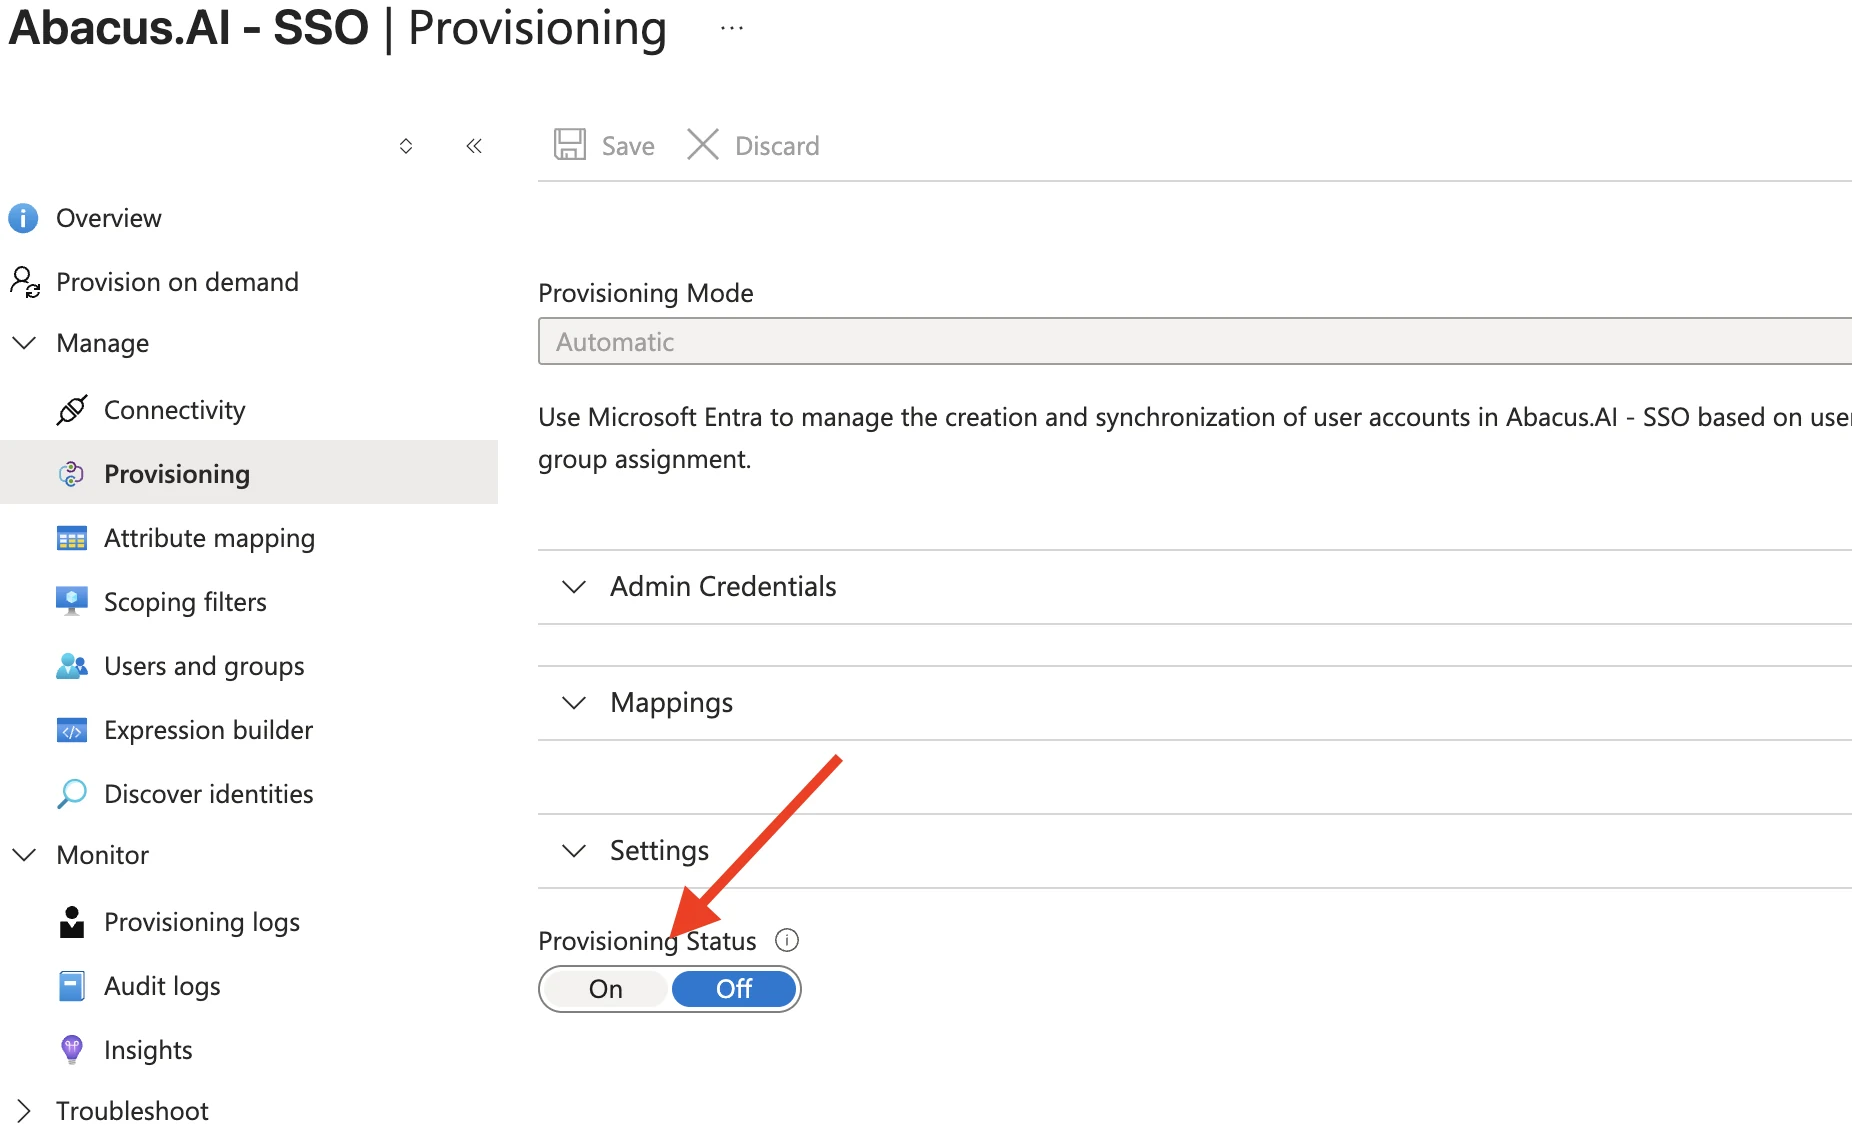Click the Discard X icon

point(703,145)
